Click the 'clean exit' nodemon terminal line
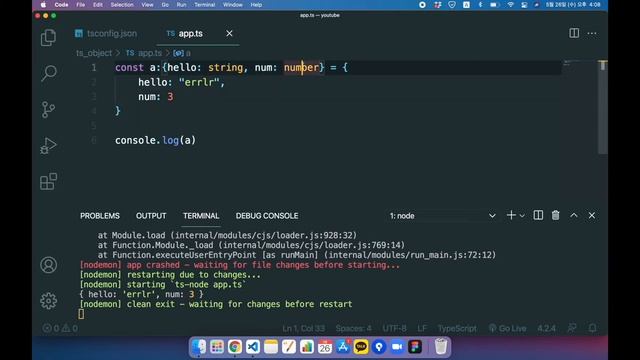640x360 pixels. 216,304
